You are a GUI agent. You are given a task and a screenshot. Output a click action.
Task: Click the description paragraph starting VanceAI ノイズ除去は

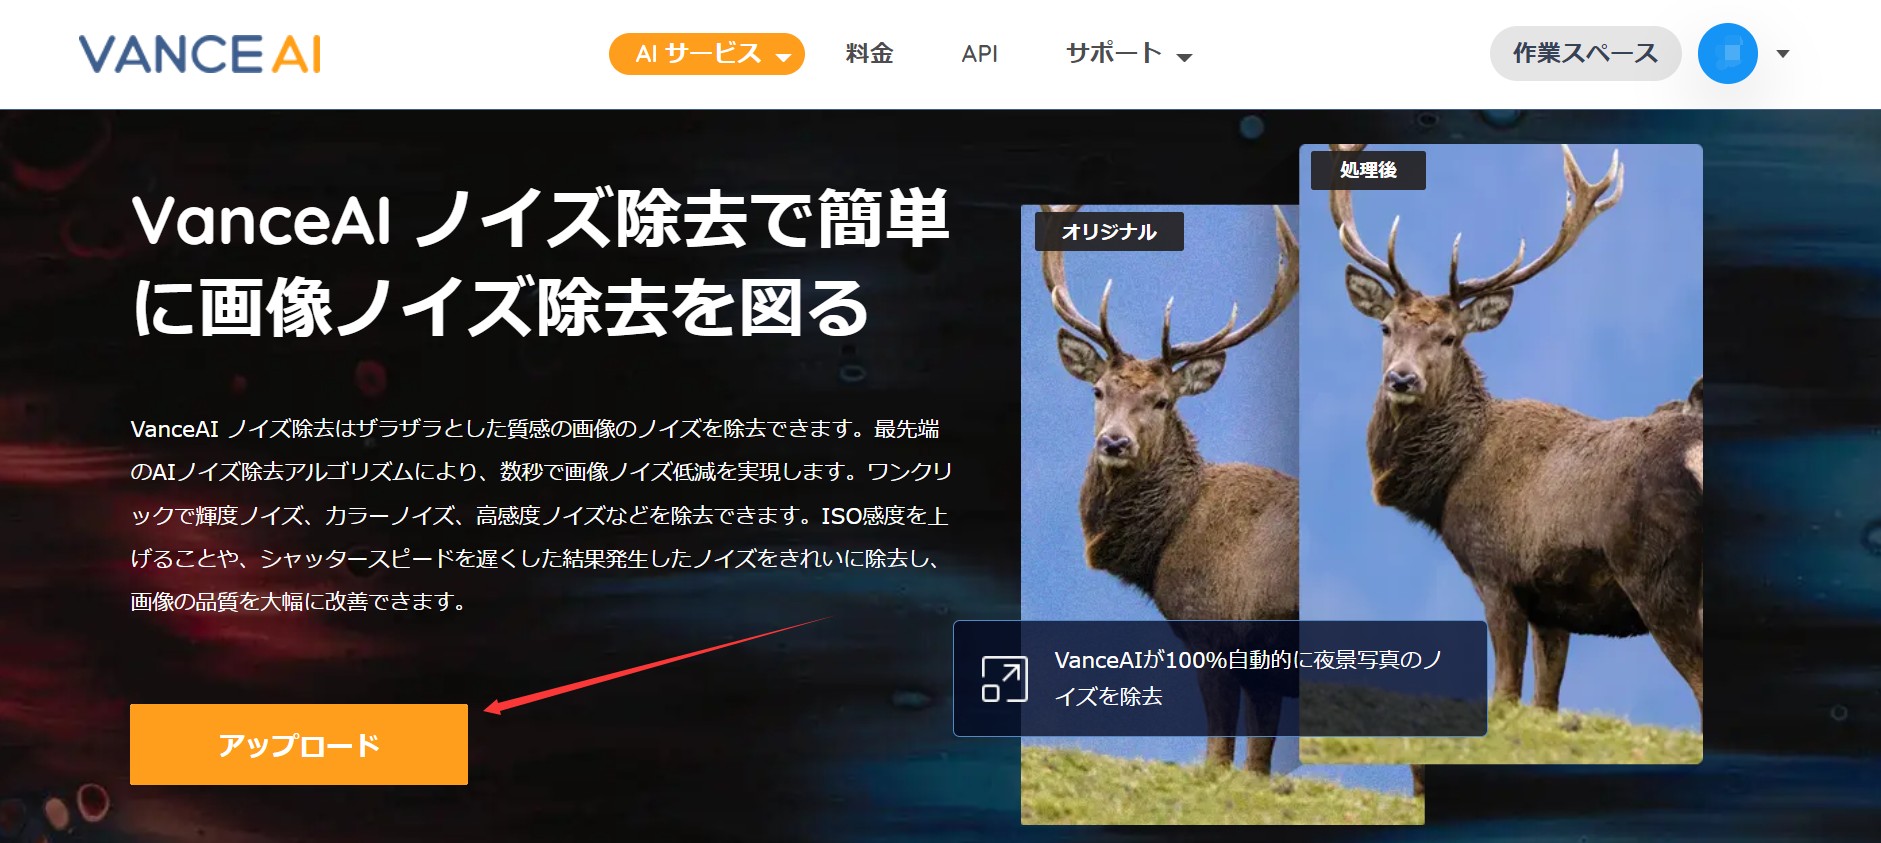pyautogui.click(x=541, y=515)
